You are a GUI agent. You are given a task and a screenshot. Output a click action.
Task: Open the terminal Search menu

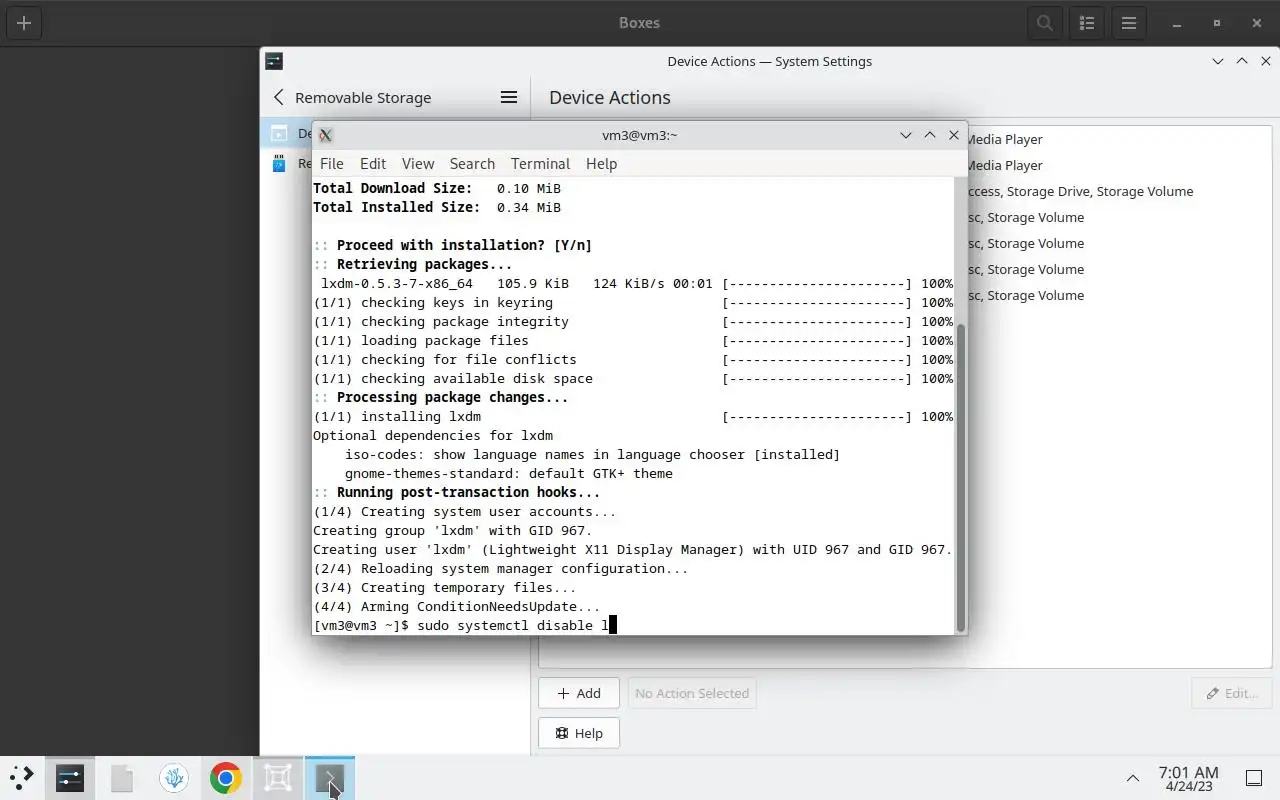point(472,164)
